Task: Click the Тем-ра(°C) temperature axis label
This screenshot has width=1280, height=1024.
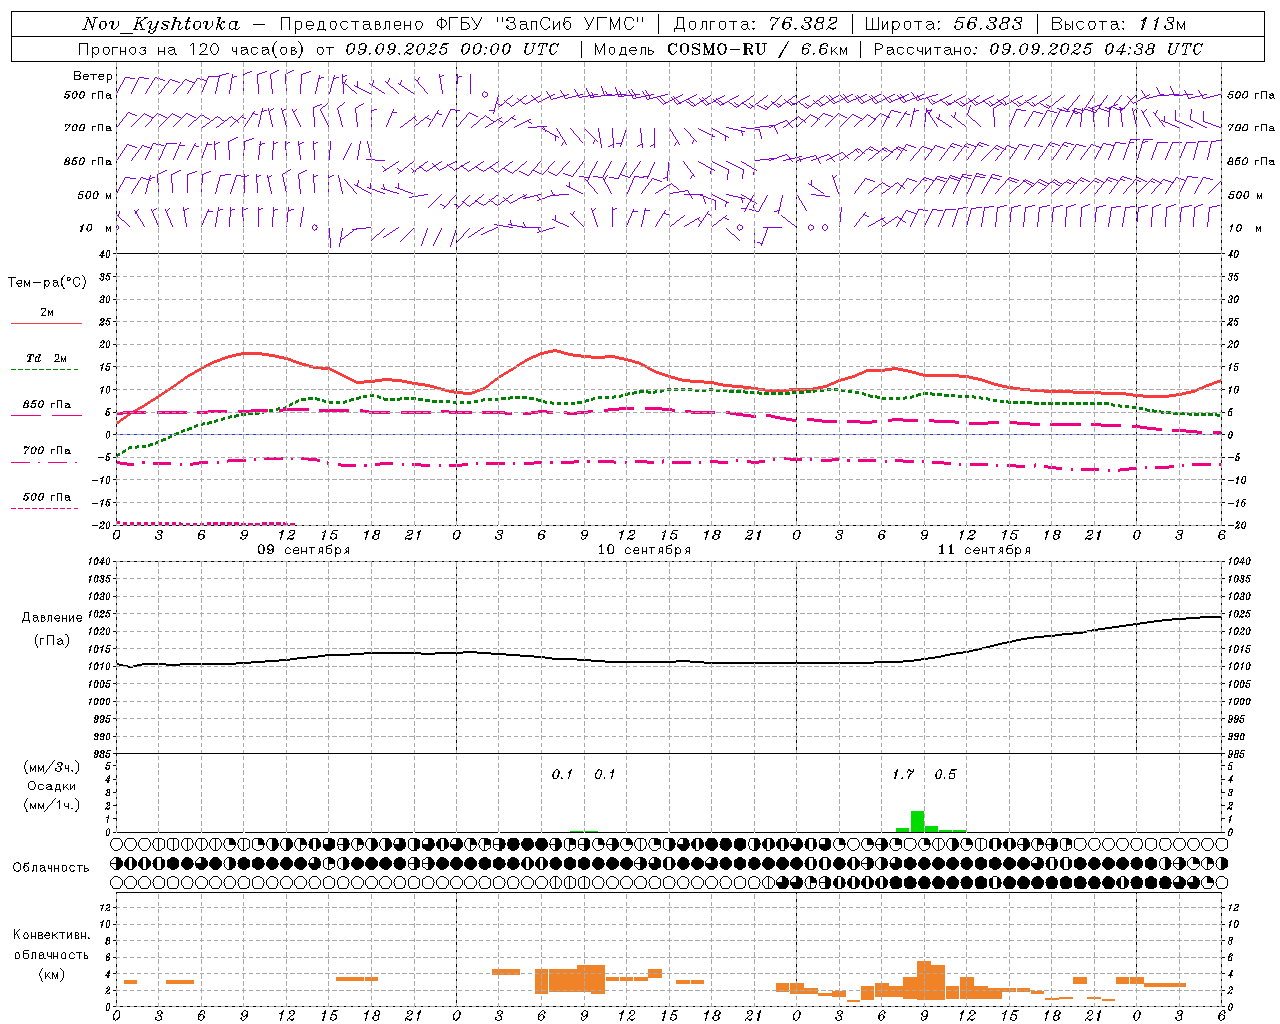Action: 47,282
